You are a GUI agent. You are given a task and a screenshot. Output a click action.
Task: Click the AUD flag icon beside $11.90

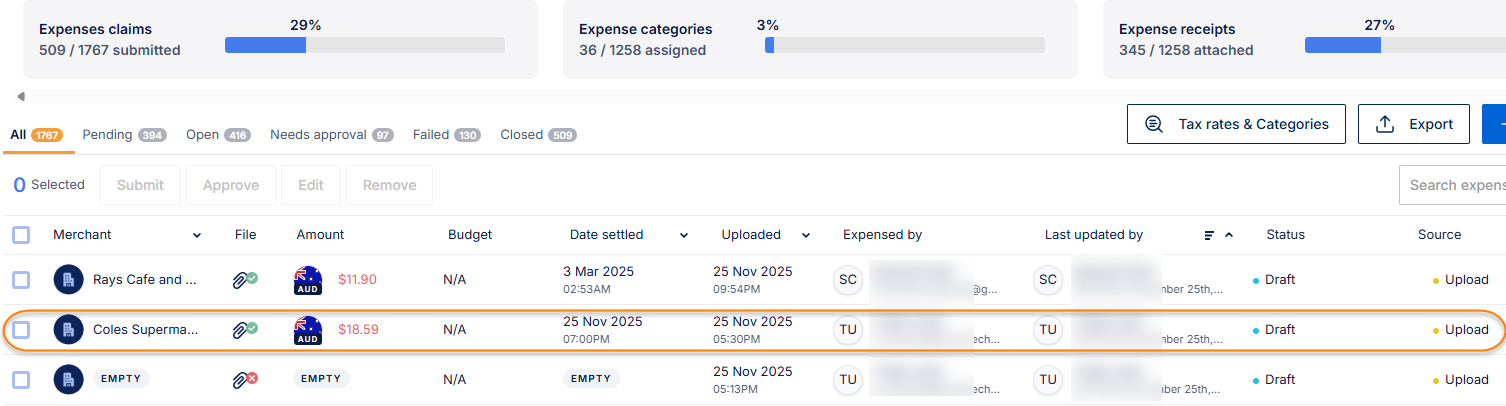pyautogui.click(x=310, y=280)
